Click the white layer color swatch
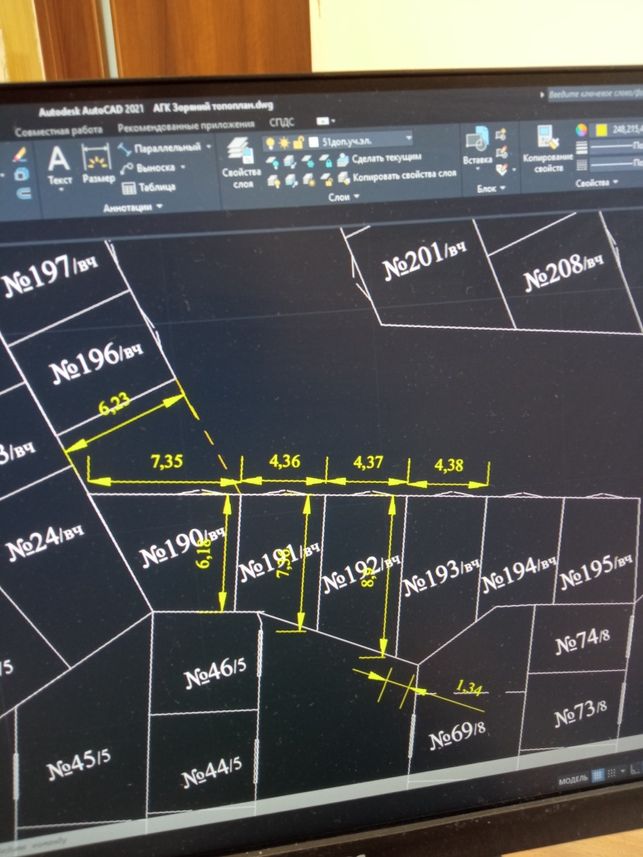This screenshot has width=643, height=857. click(313, 142)
